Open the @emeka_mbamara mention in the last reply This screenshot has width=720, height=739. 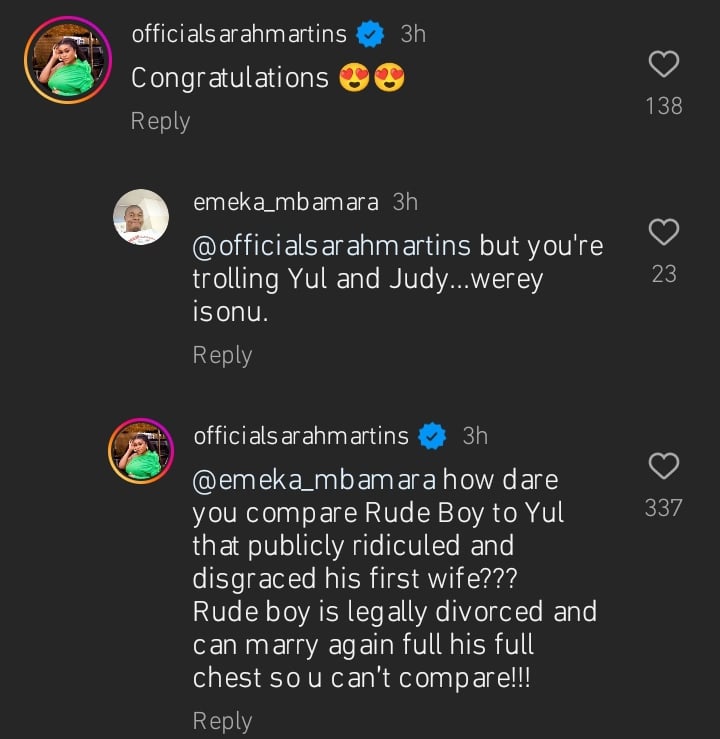click(314, 480)
